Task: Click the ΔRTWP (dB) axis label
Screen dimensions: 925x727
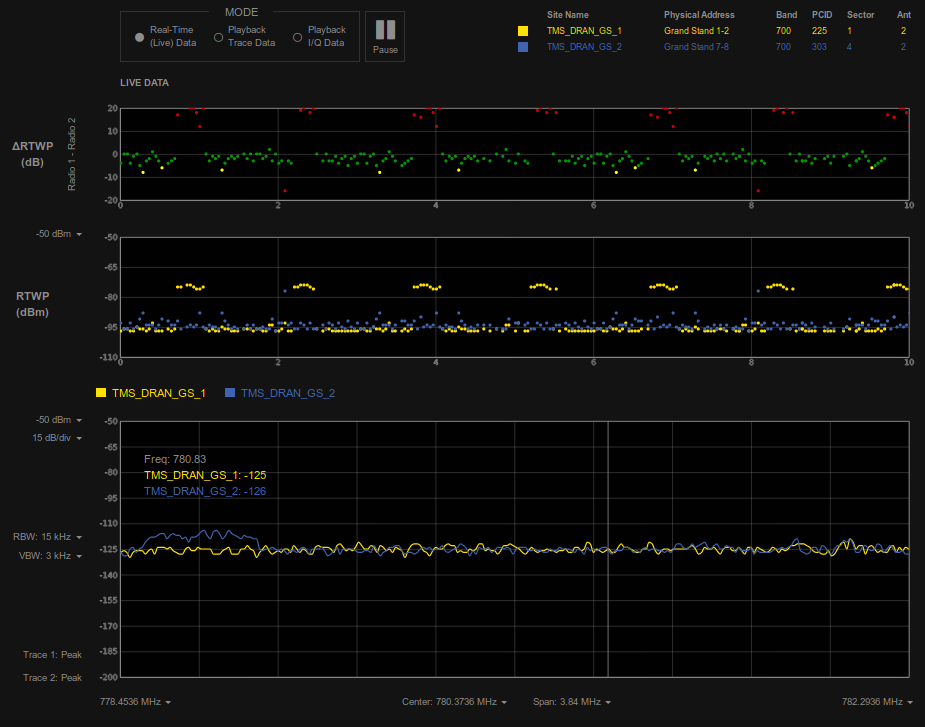Action: [32, 154]
